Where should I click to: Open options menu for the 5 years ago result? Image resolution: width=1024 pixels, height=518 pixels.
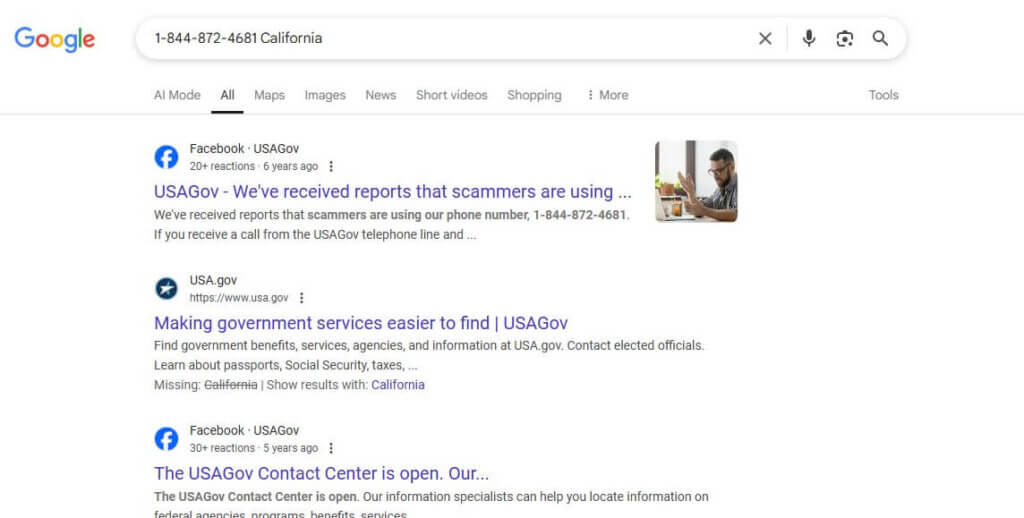click(331, 448)
